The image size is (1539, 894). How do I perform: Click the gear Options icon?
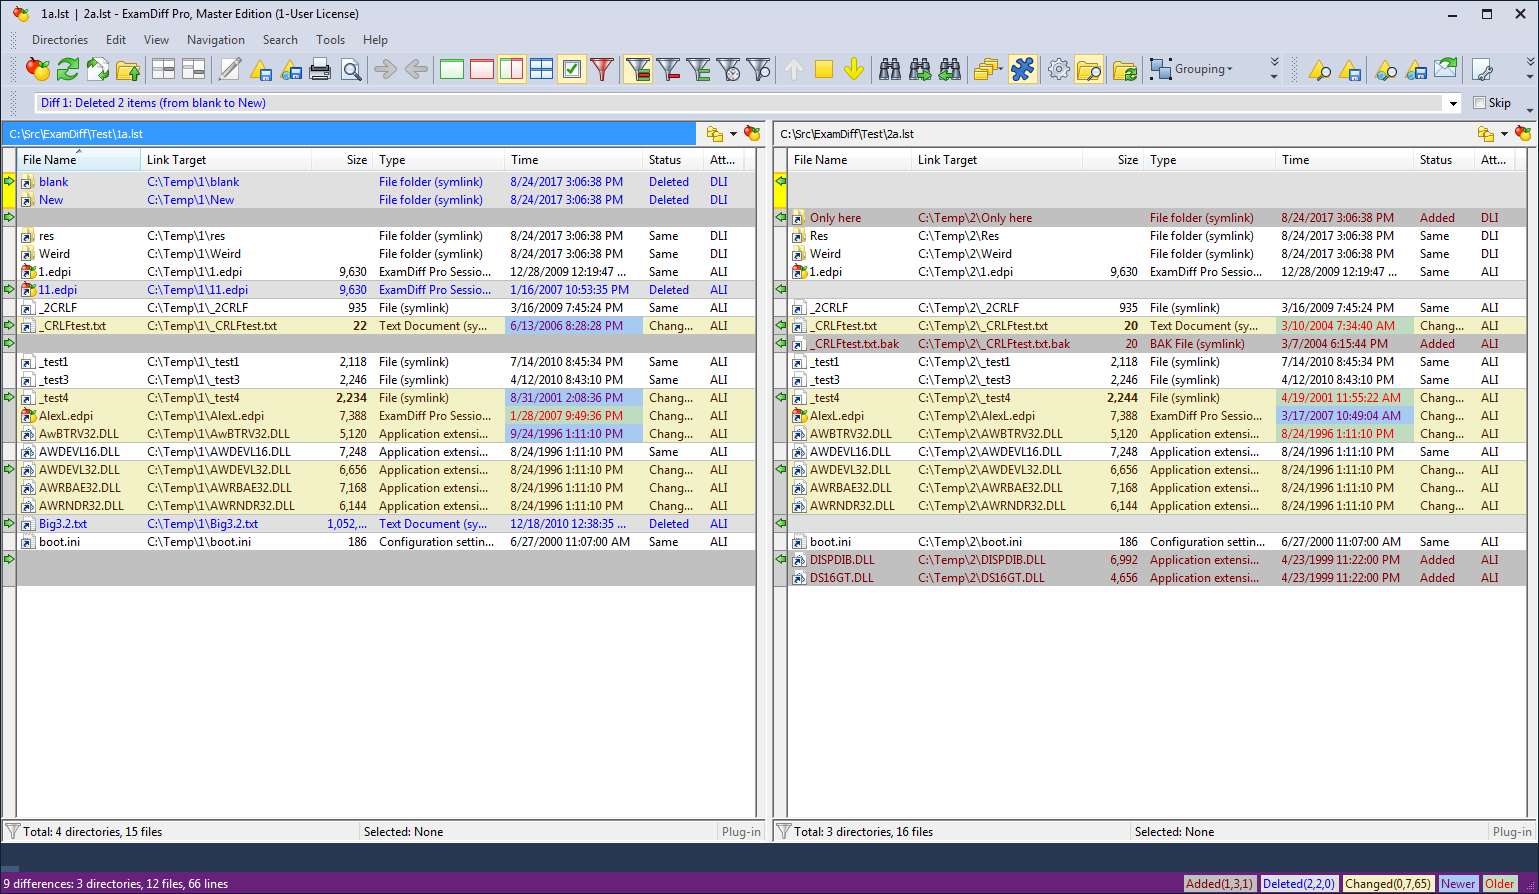pyautogui.click(x=1058, y=69)
